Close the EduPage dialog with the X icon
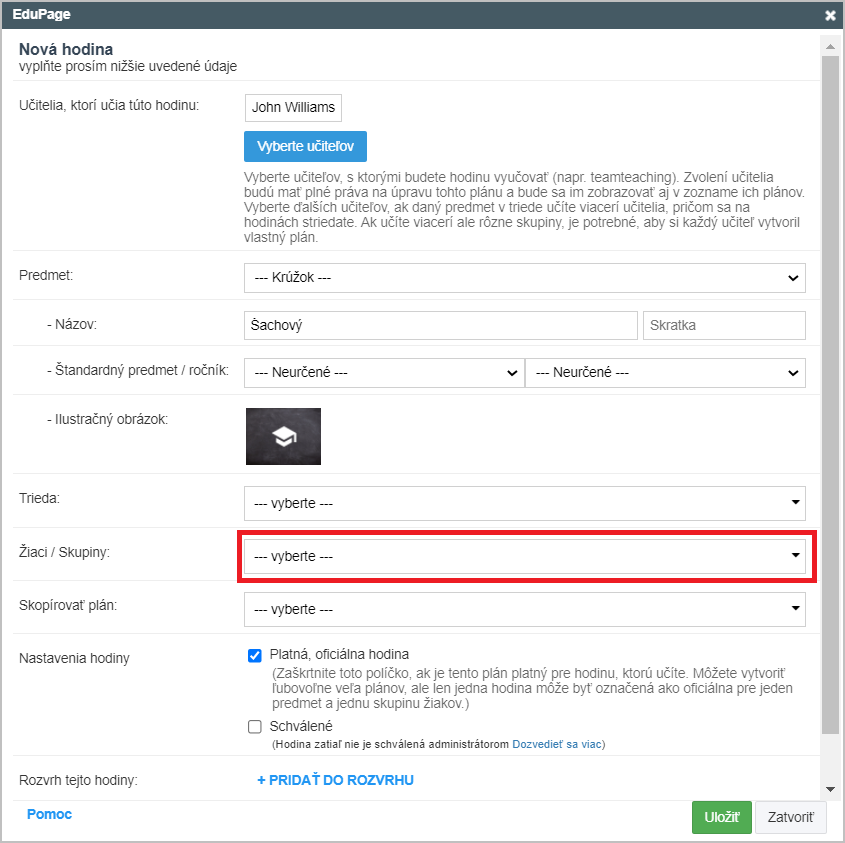 (830, 15)
